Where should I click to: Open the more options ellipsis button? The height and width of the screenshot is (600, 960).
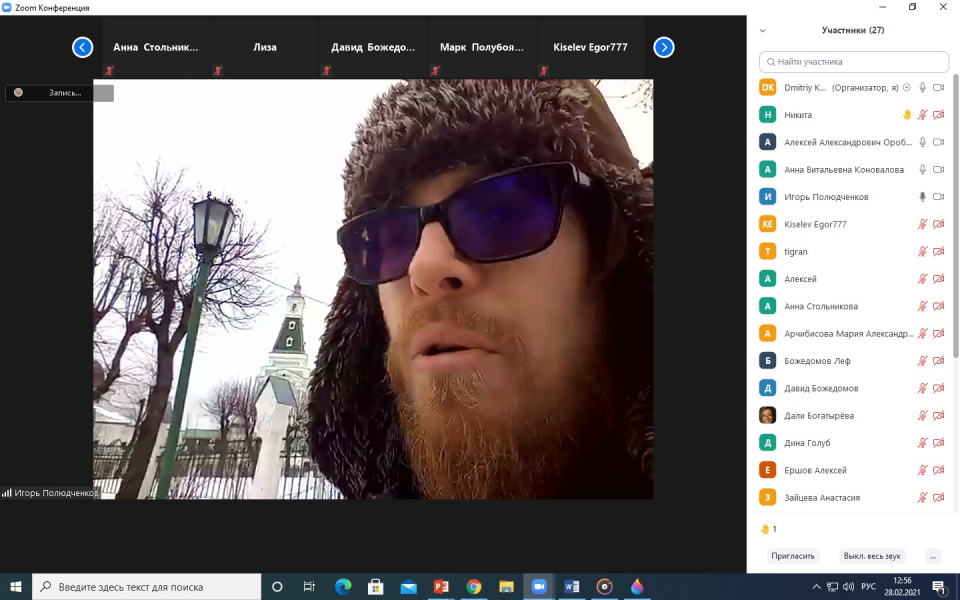933,557
